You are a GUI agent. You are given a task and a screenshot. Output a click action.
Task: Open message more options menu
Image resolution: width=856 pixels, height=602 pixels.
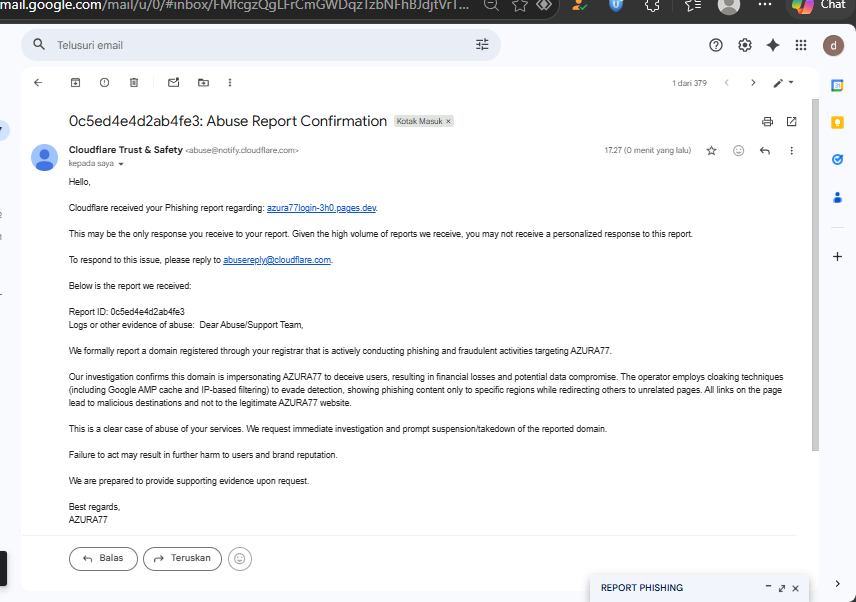pyautogui.click(x=792, y=151)
